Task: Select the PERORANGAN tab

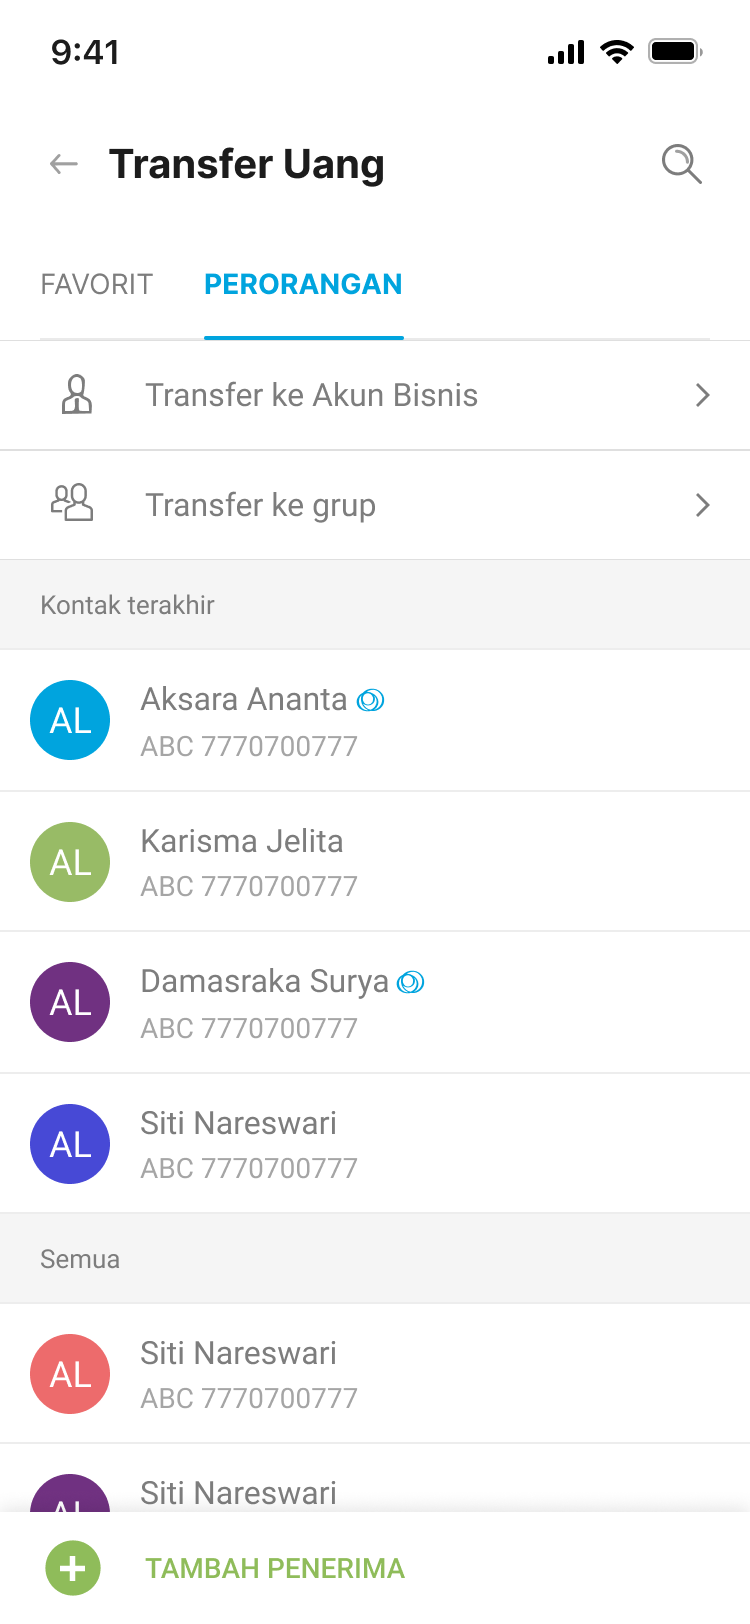Action: (x=303, y=285)
